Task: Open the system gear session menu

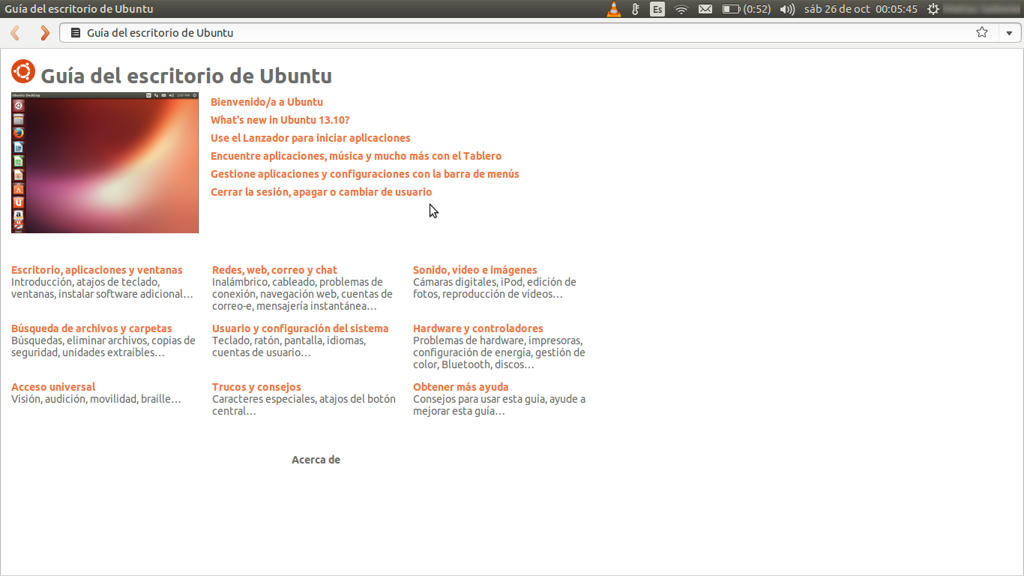Action: coord(933,9)
